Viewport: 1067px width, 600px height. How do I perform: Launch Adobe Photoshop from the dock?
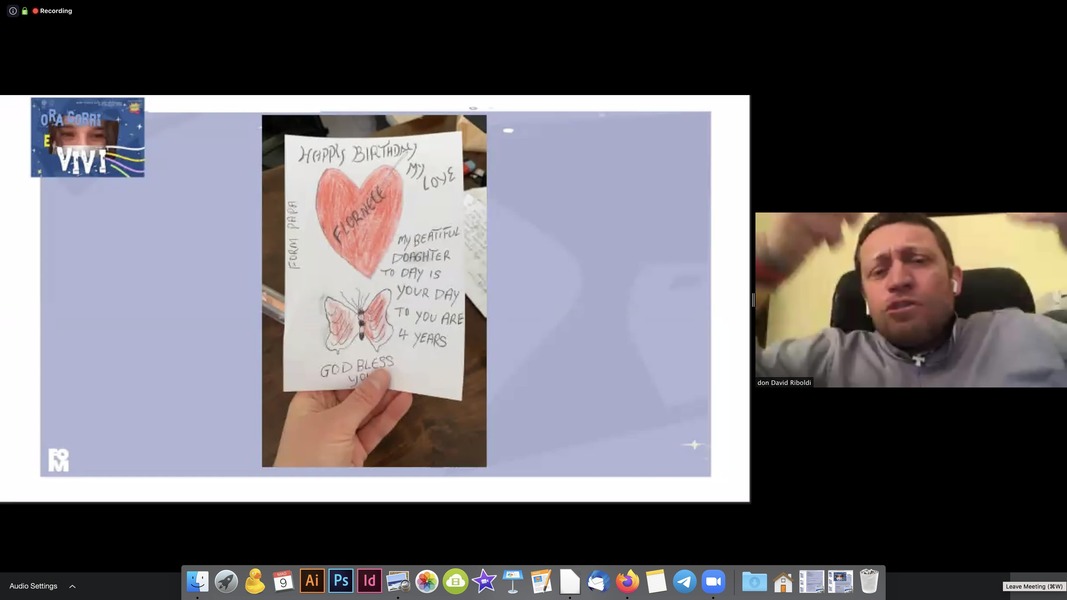341,581
